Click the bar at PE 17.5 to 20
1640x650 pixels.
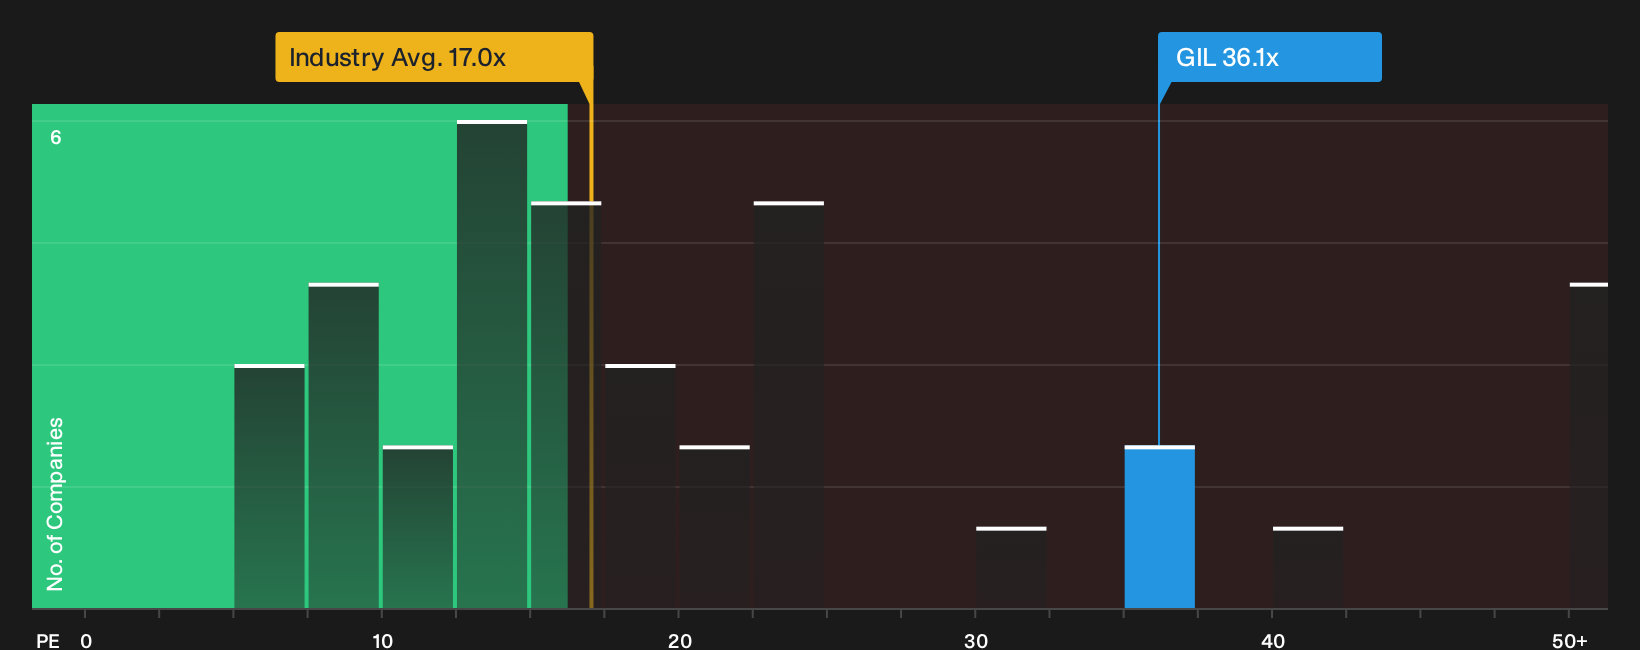click(640, 487)
